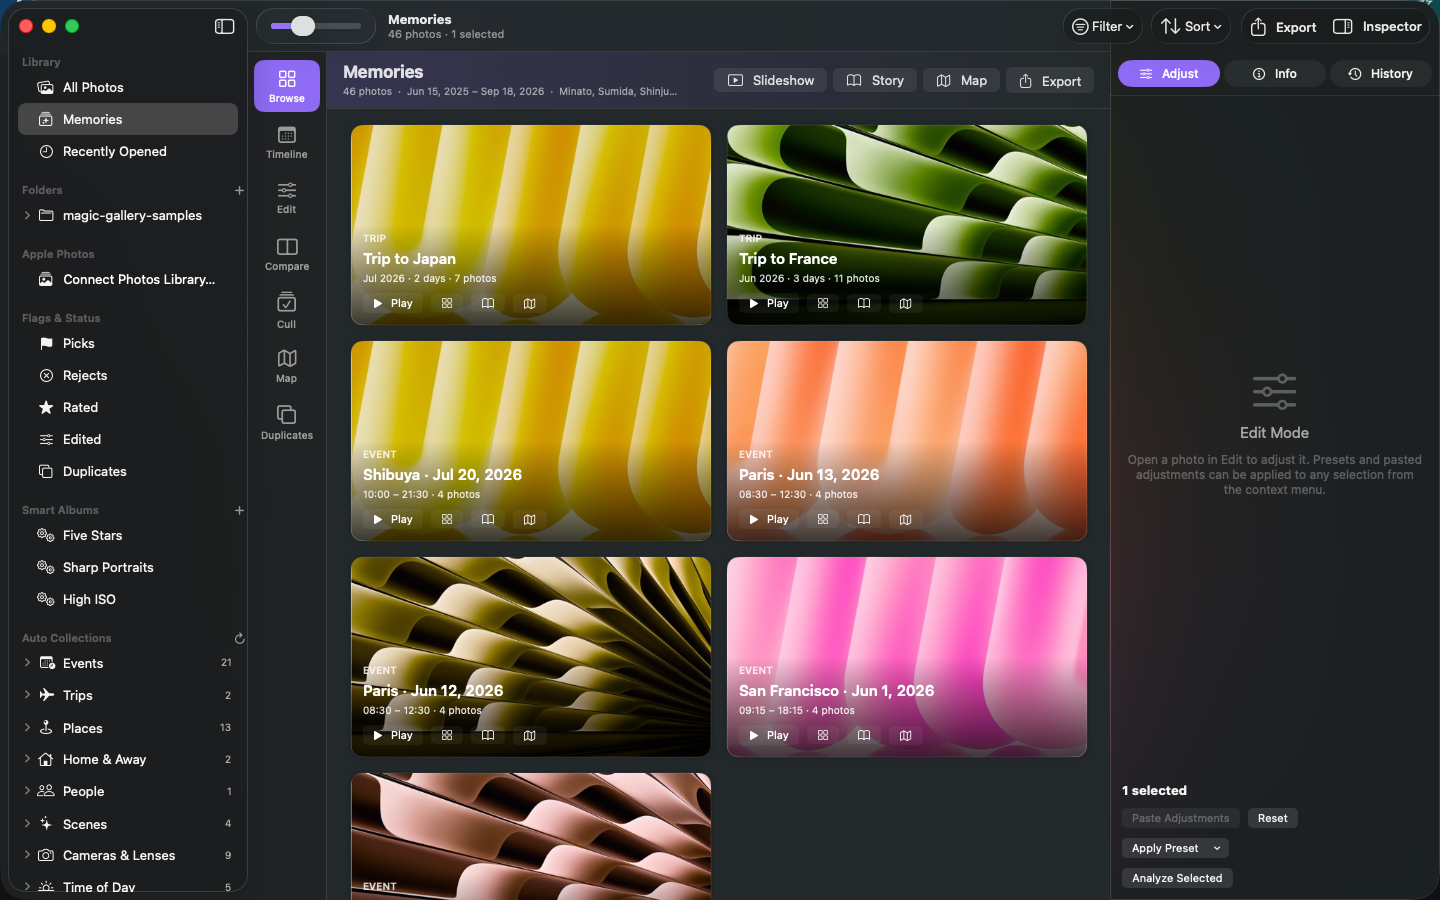Select All Photos in Library

pyautogui.click(x=128, y=87)
